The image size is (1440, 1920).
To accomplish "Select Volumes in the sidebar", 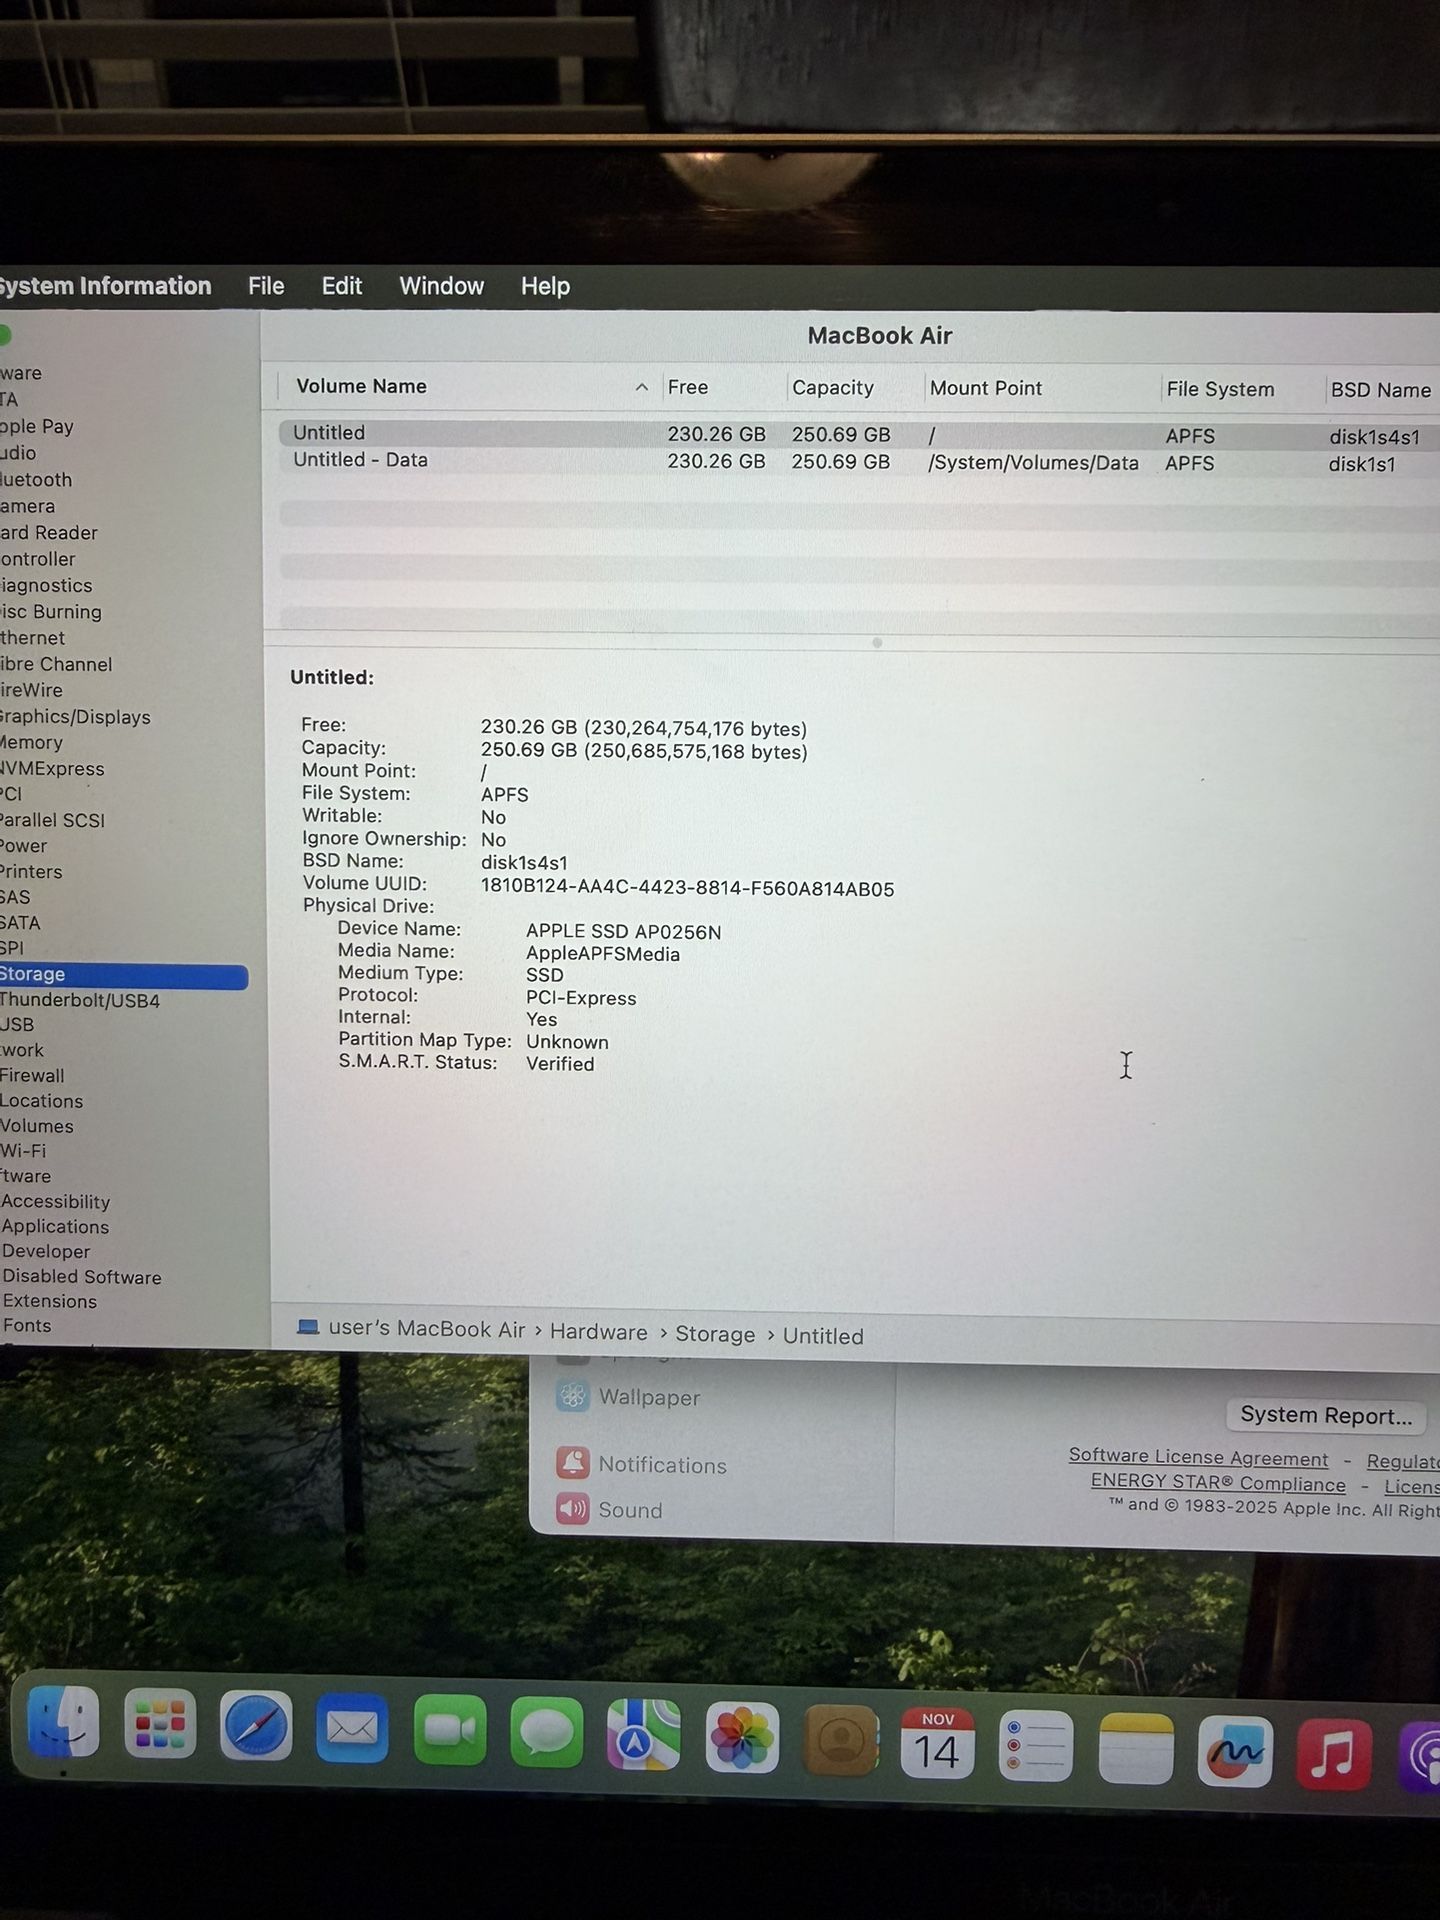I will (x=37, y=1126).
